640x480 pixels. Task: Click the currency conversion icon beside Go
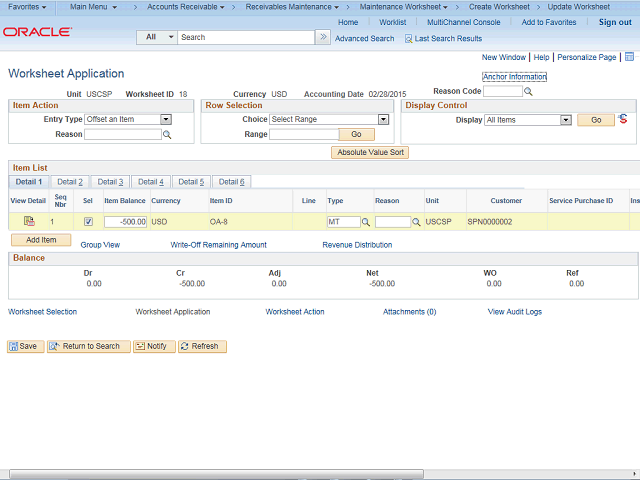click(625, 119)
